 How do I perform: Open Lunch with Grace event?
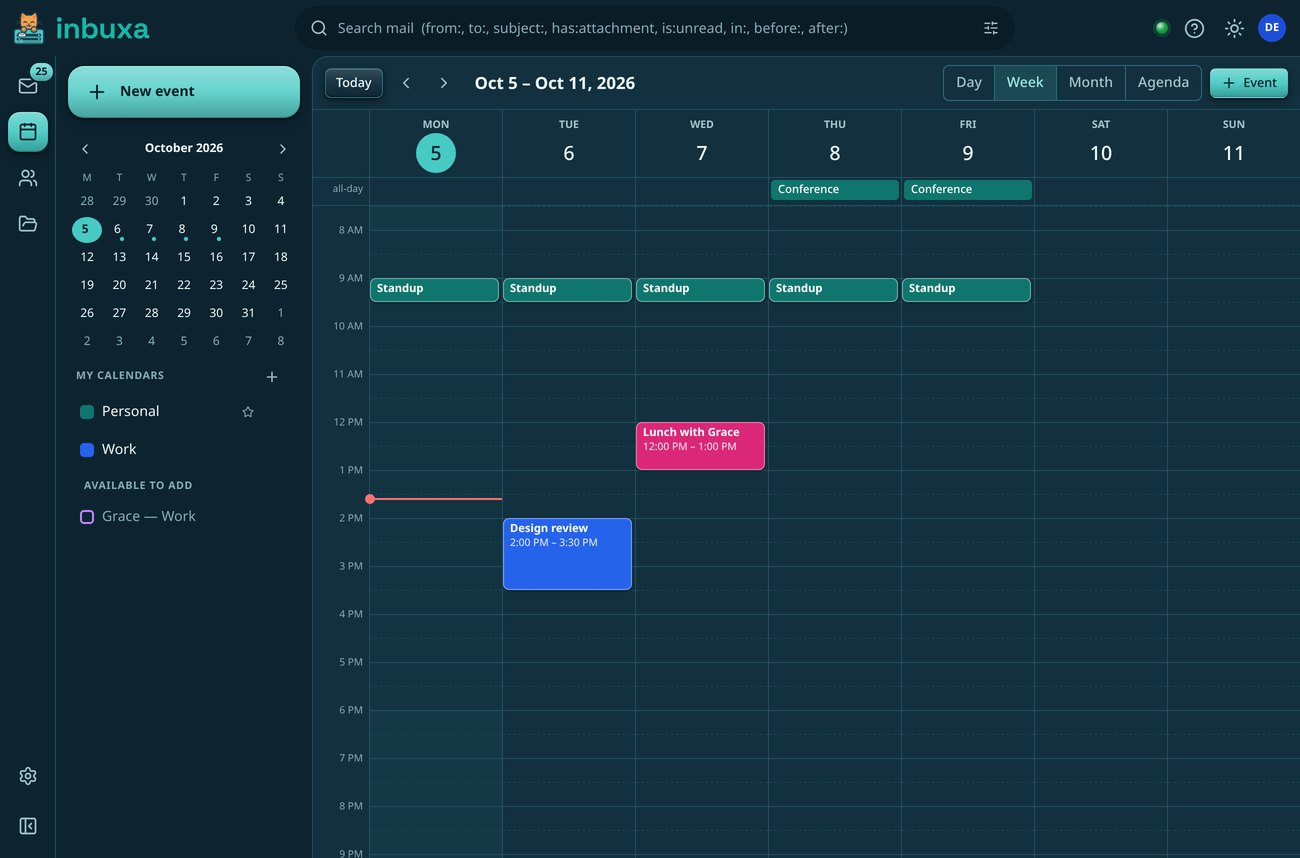pyautogui.click(x=700, y=446)
